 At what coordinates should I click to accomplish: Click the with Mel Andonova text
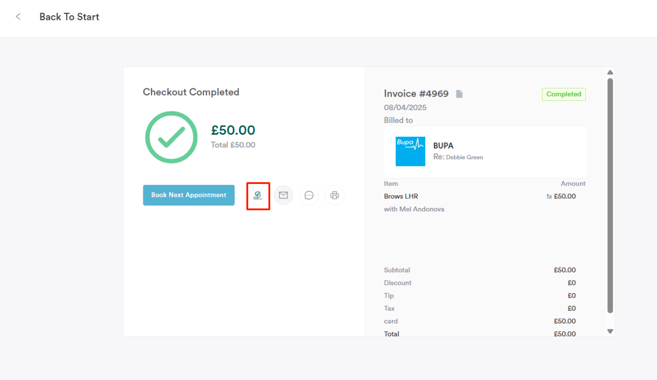[x=414, y=209]
